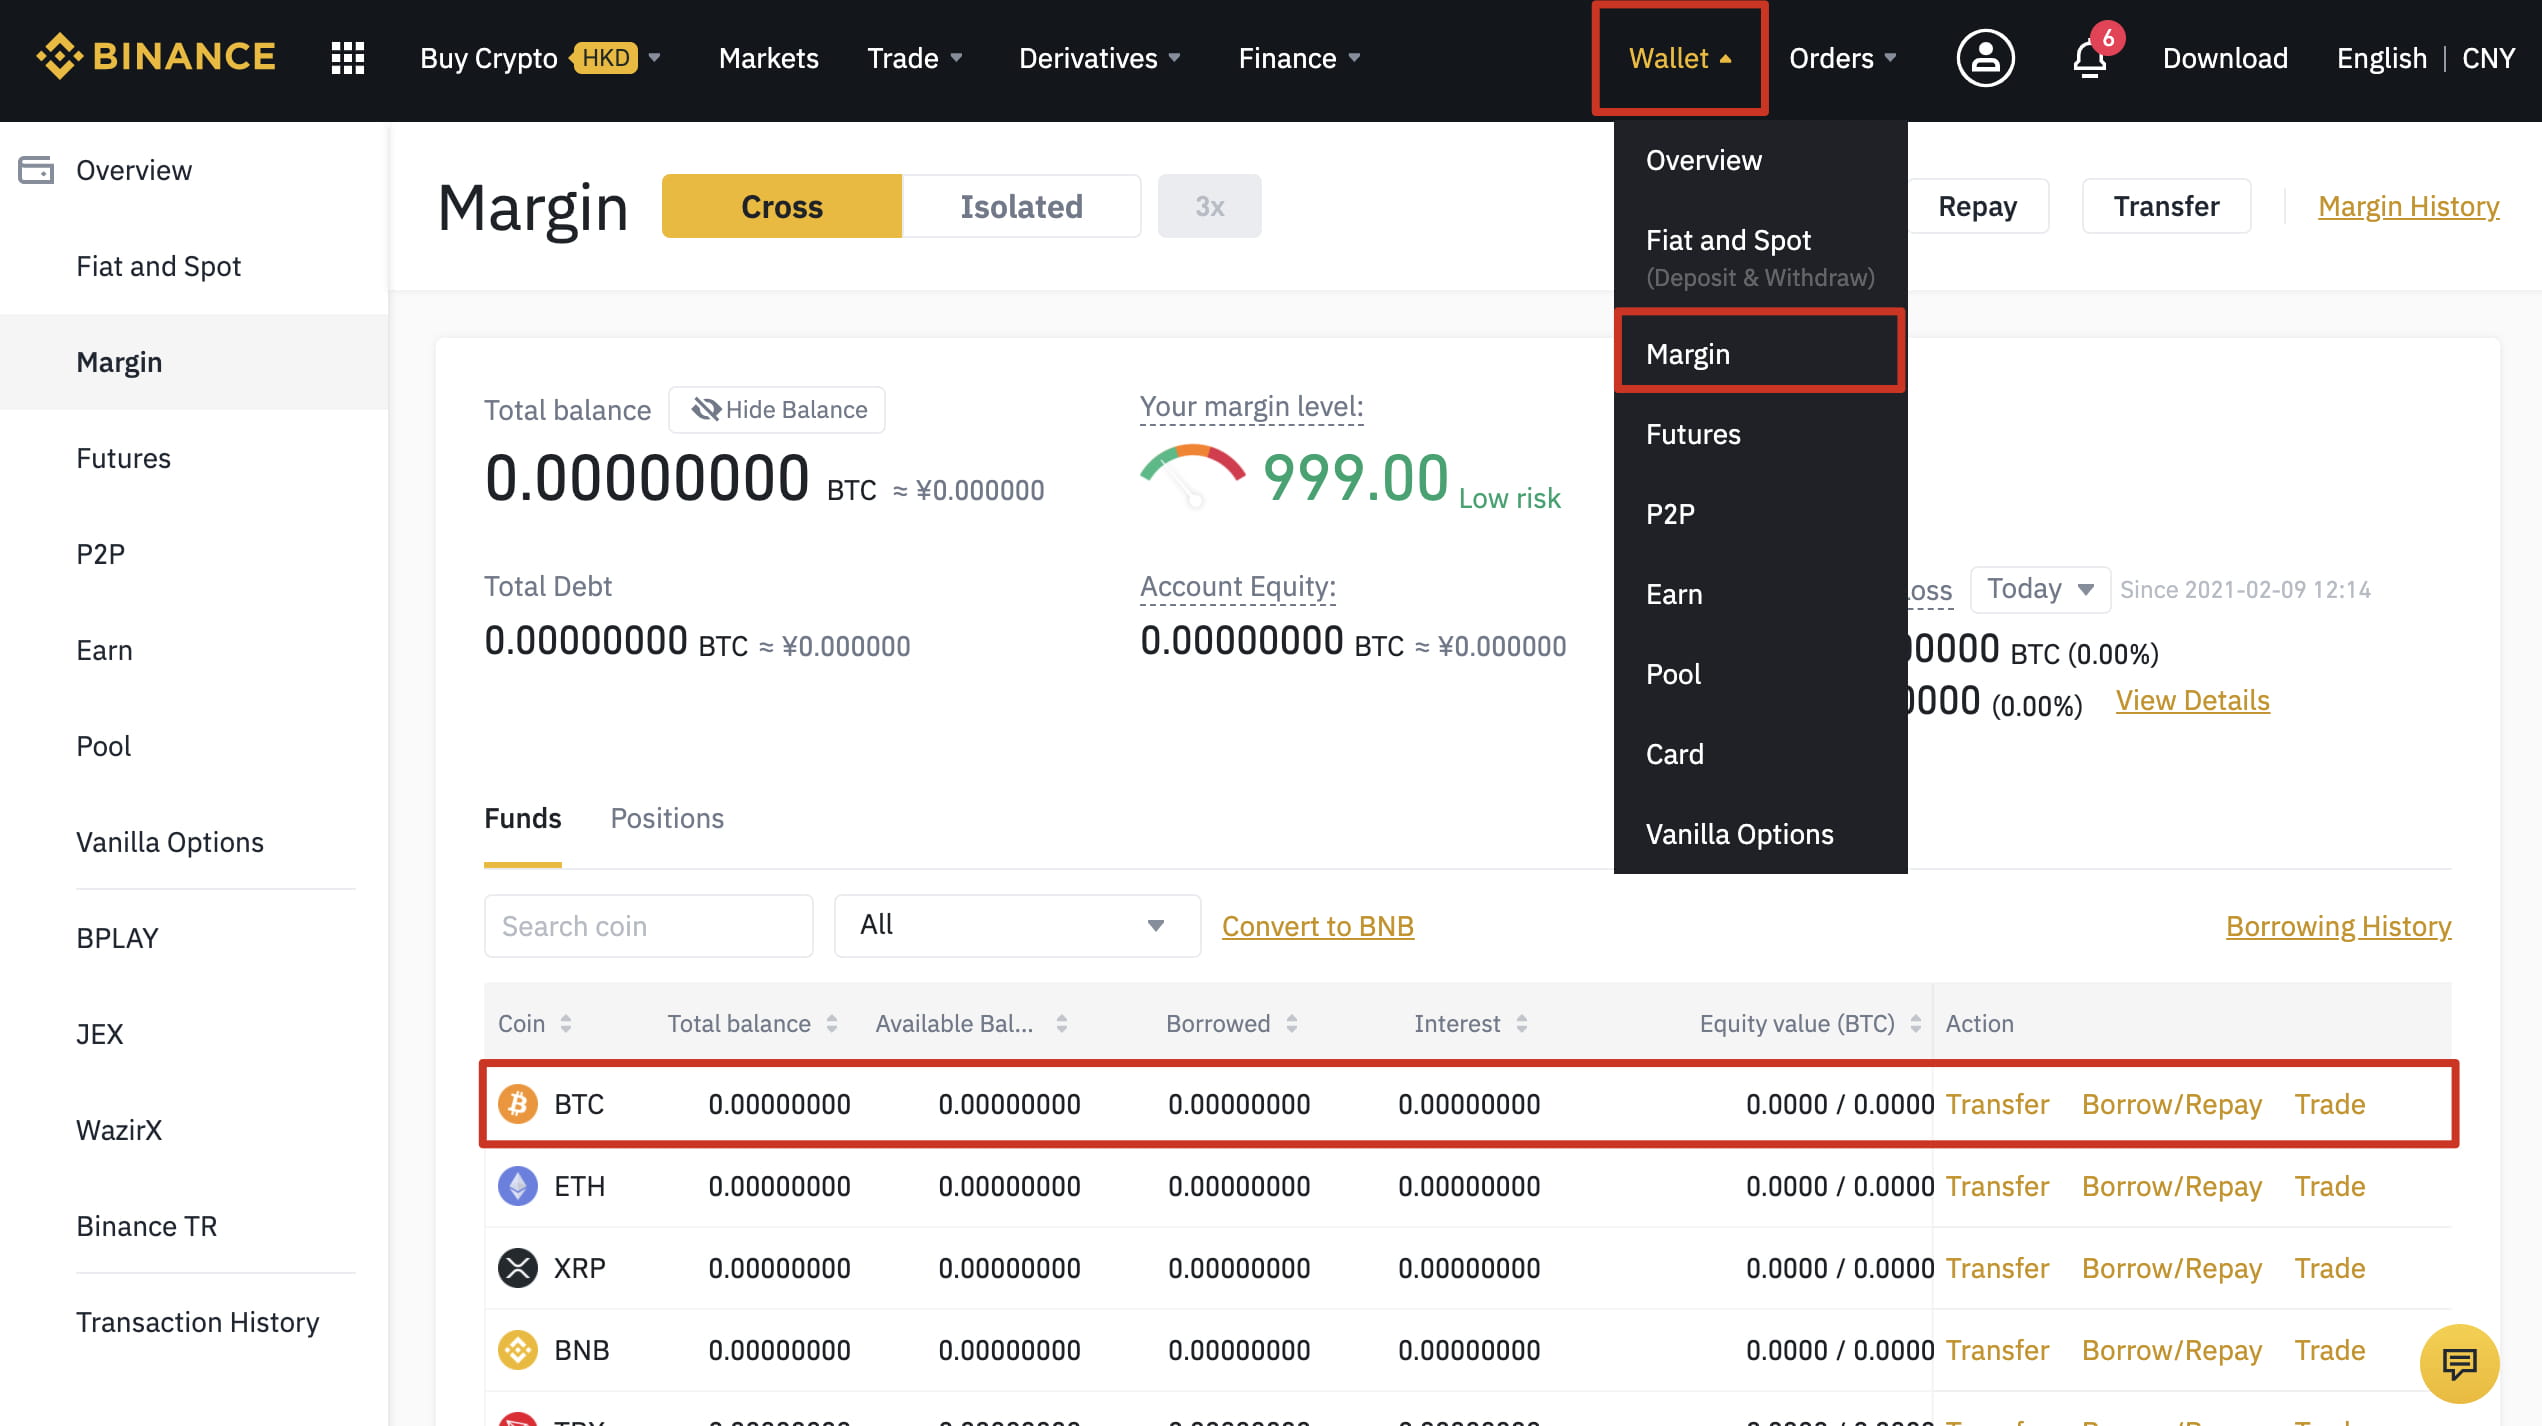Open View Details link
This screenshot has width=2542, height=1426.
point(2192,700)
